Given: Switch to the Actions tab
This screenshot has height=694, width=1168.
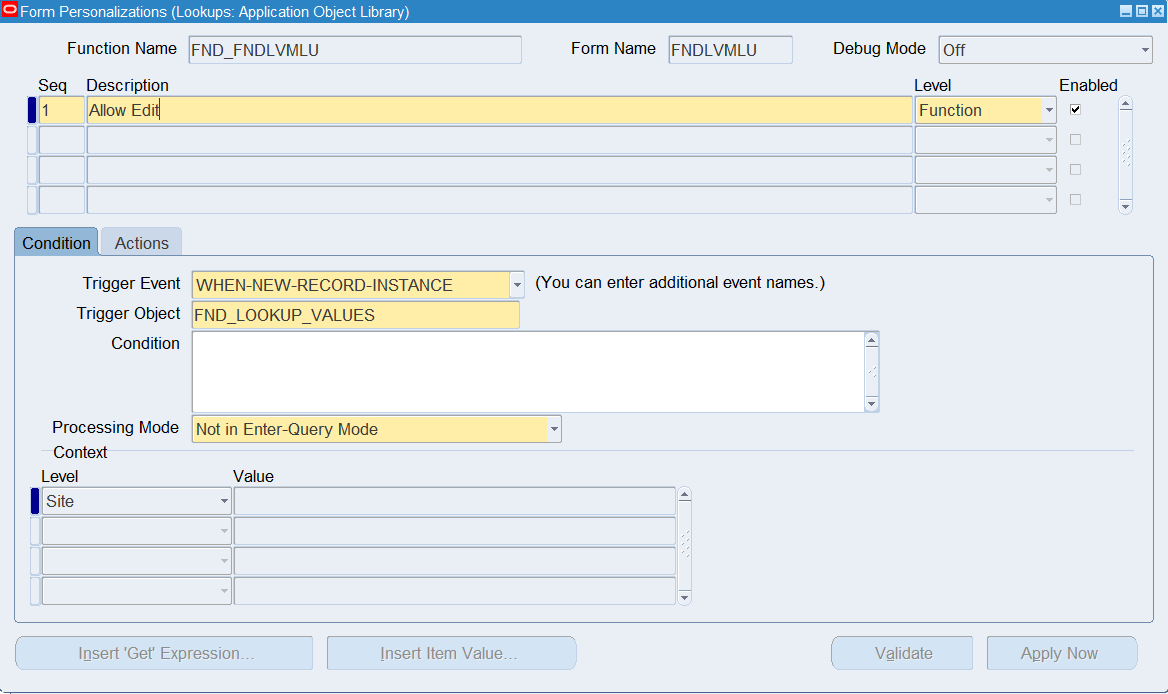Looking at the screenshot, I should (140, 241).
